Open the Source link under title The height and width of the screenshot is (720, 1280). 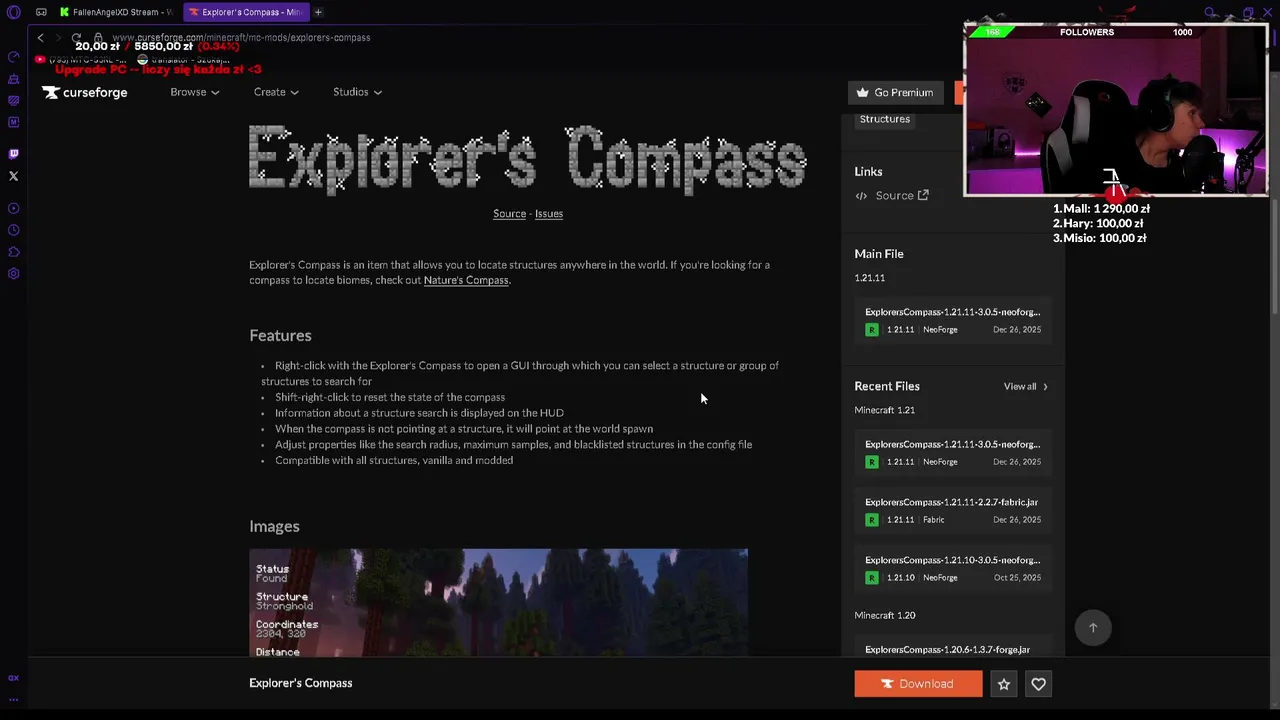click(x=509, y=213)
